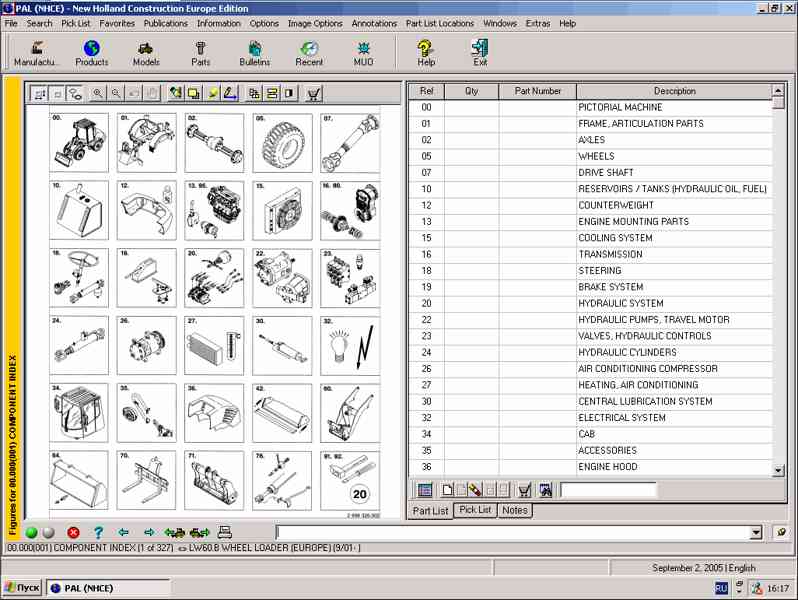Viewport: 798px width, 600px height.
Task: Open the Pick List menu
Action: [x=75, y=23]
